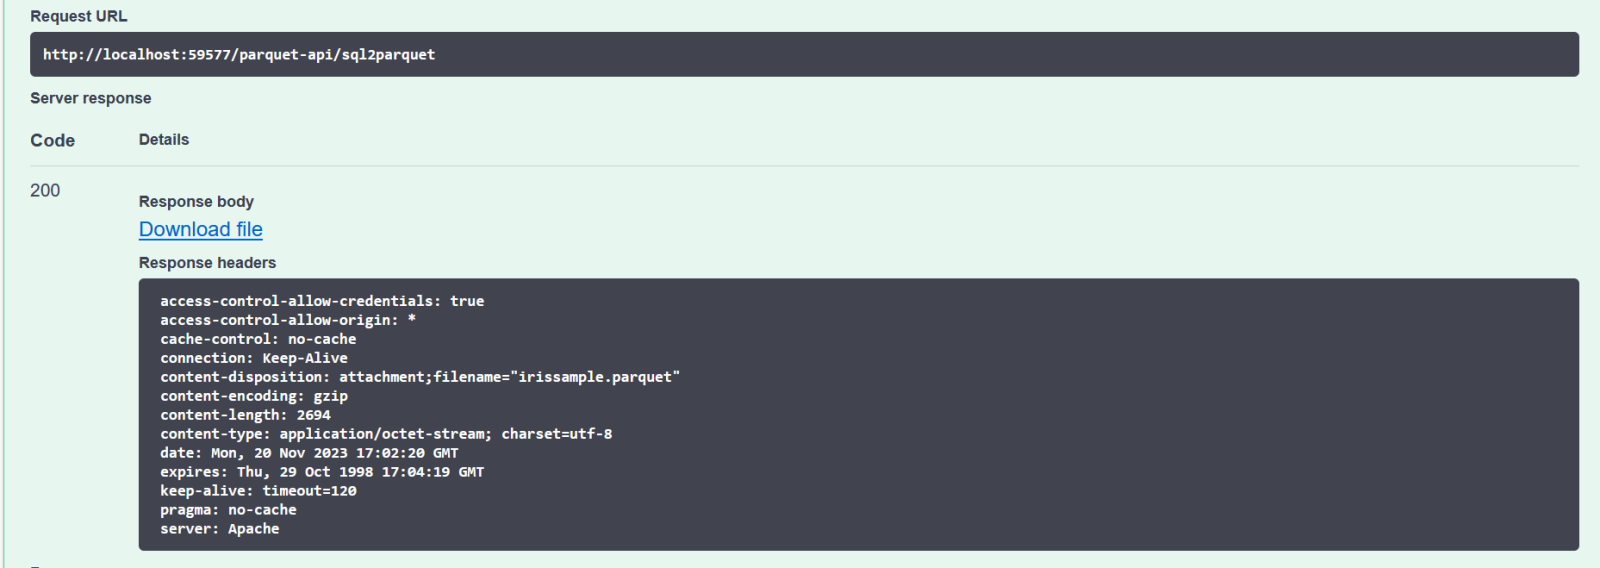Viewport: 1600px width, 568px height.
Task: Click the Request URL label
Action: click(78, 16)
